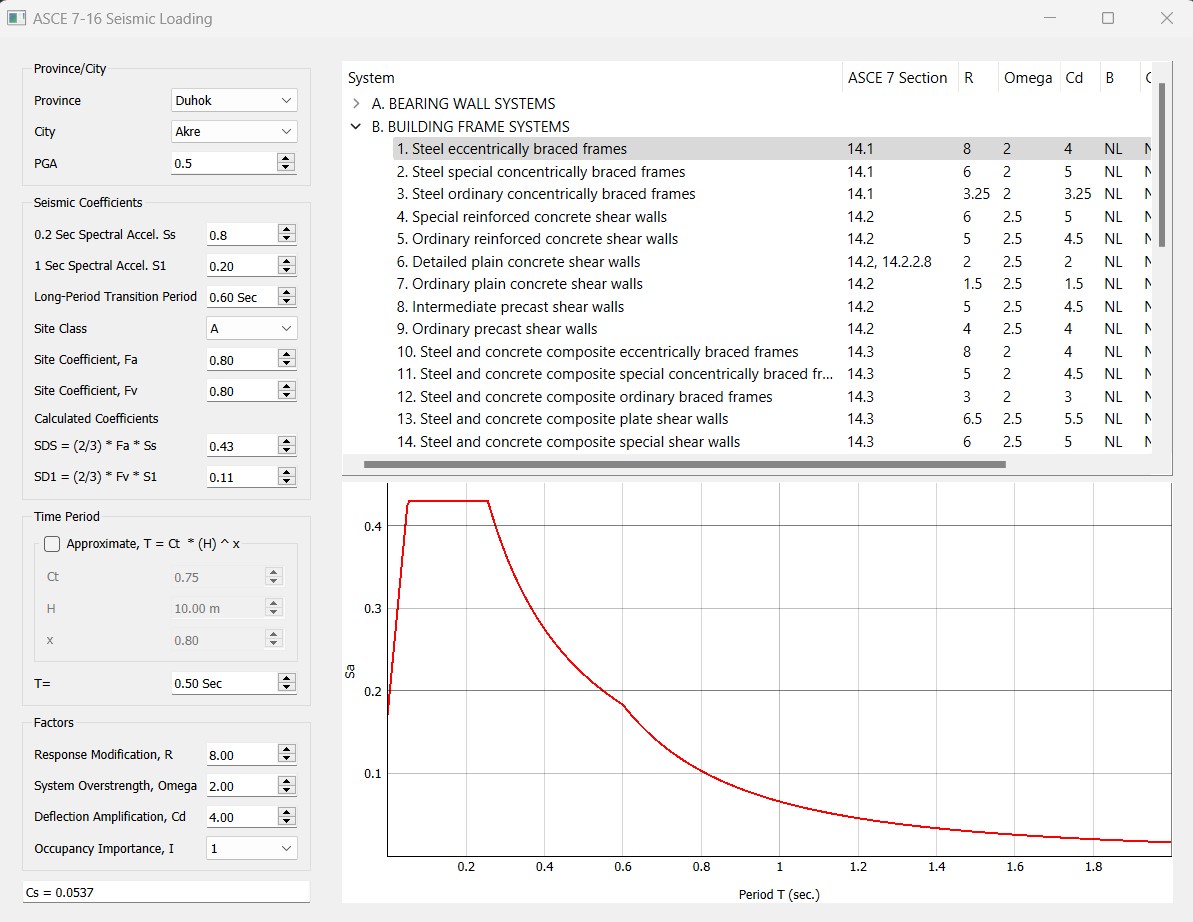Select composite eccentrically braced frames row

[771, 351]
